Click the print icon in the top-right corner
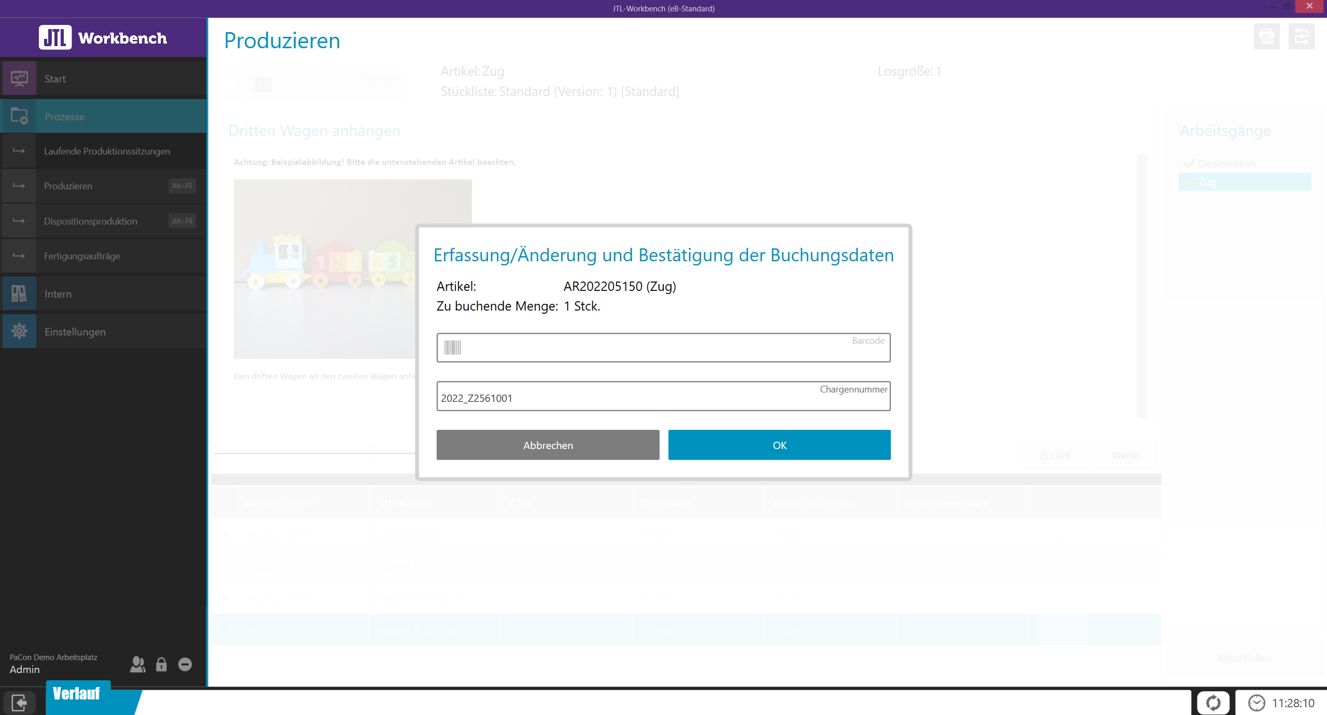 (x=1266, y=36)
